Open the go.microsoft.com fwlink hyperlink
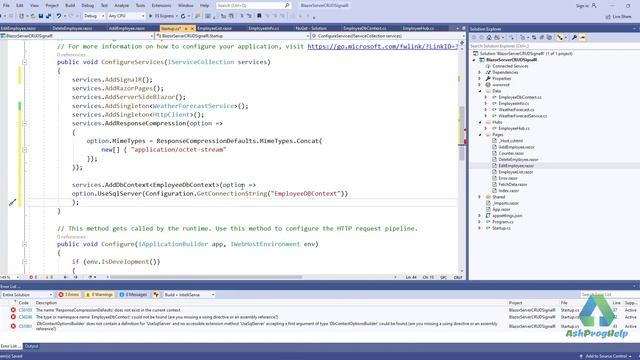The width and height of the screenshot is (640, 360). [382, 47]
